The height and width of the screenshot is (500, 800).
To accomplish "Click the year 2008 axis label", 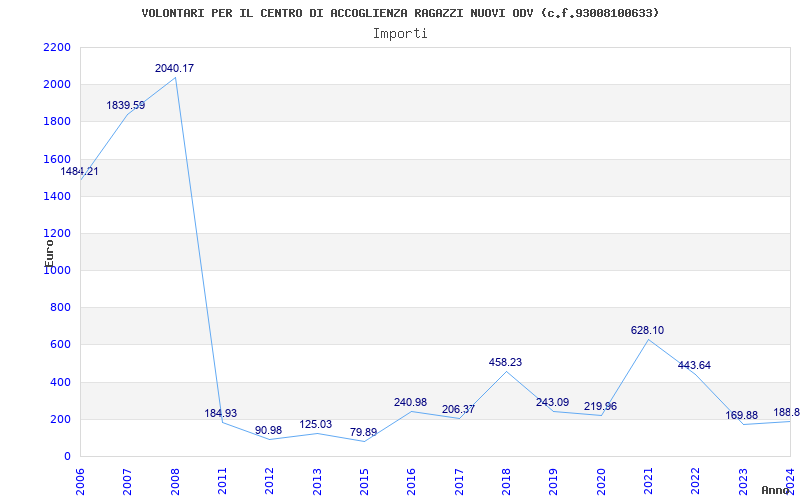I will coord(175,482).
